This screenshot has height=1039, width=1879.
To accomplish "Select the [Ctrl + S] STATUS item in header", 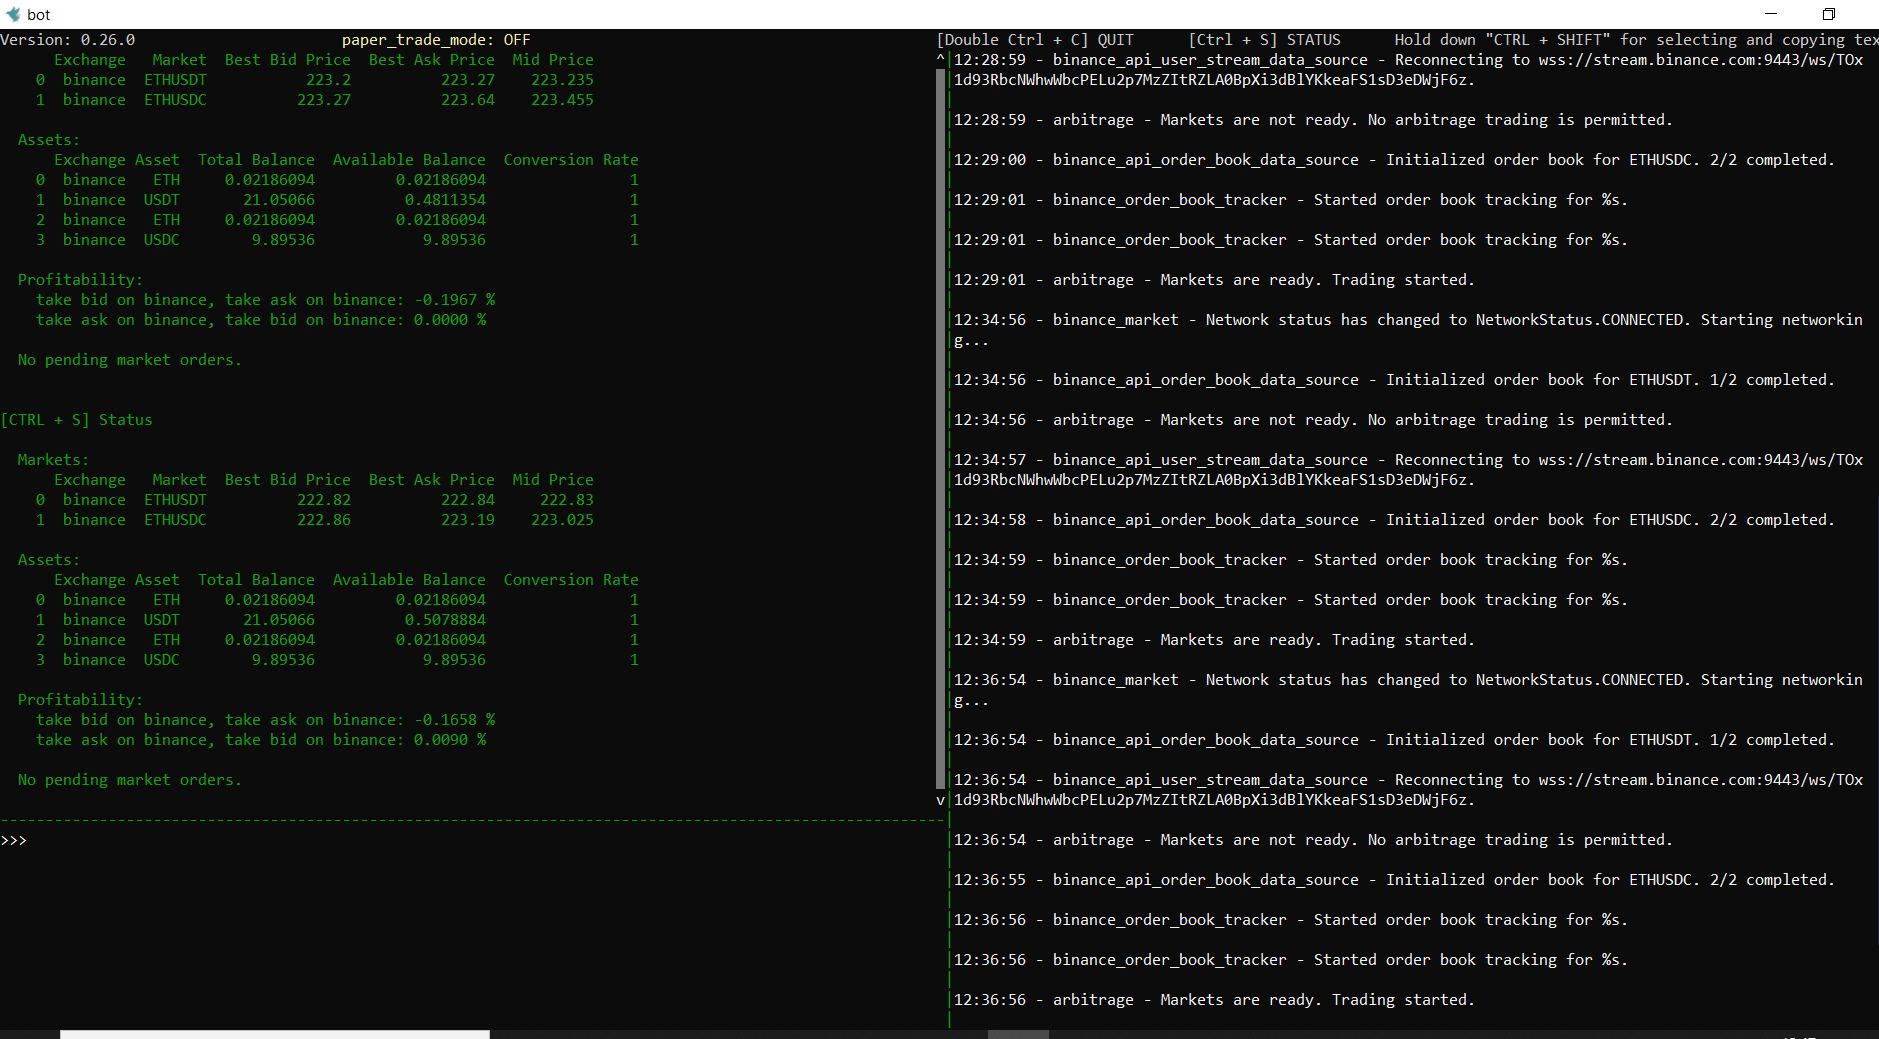I will tap(1265, 39).
